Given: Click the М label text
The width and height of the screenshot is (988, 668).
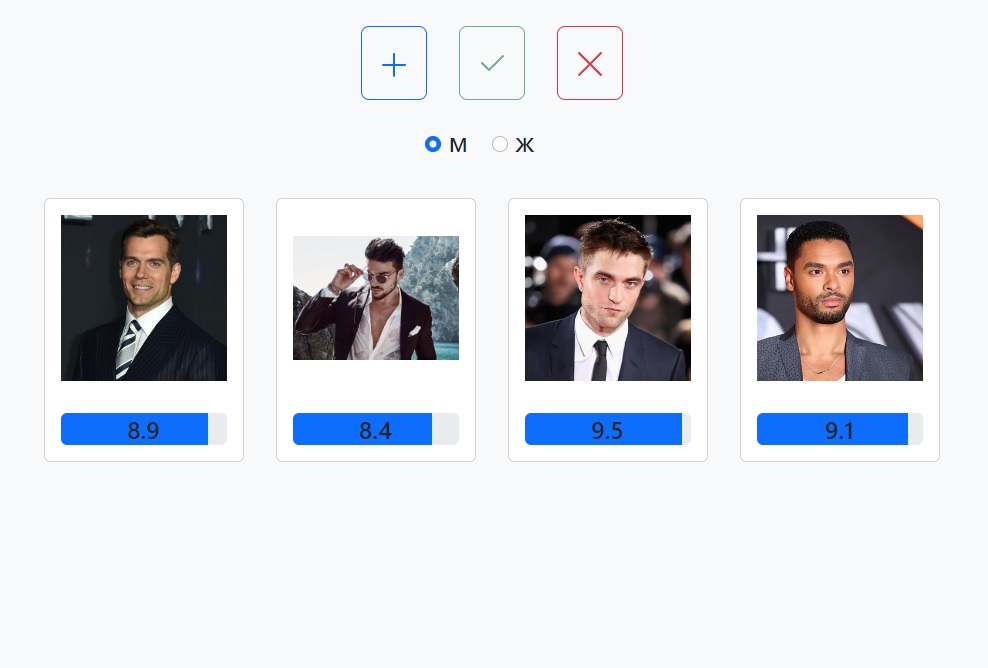Looking at the screenshot, I should pyautogui.click(x=458, y=145).
